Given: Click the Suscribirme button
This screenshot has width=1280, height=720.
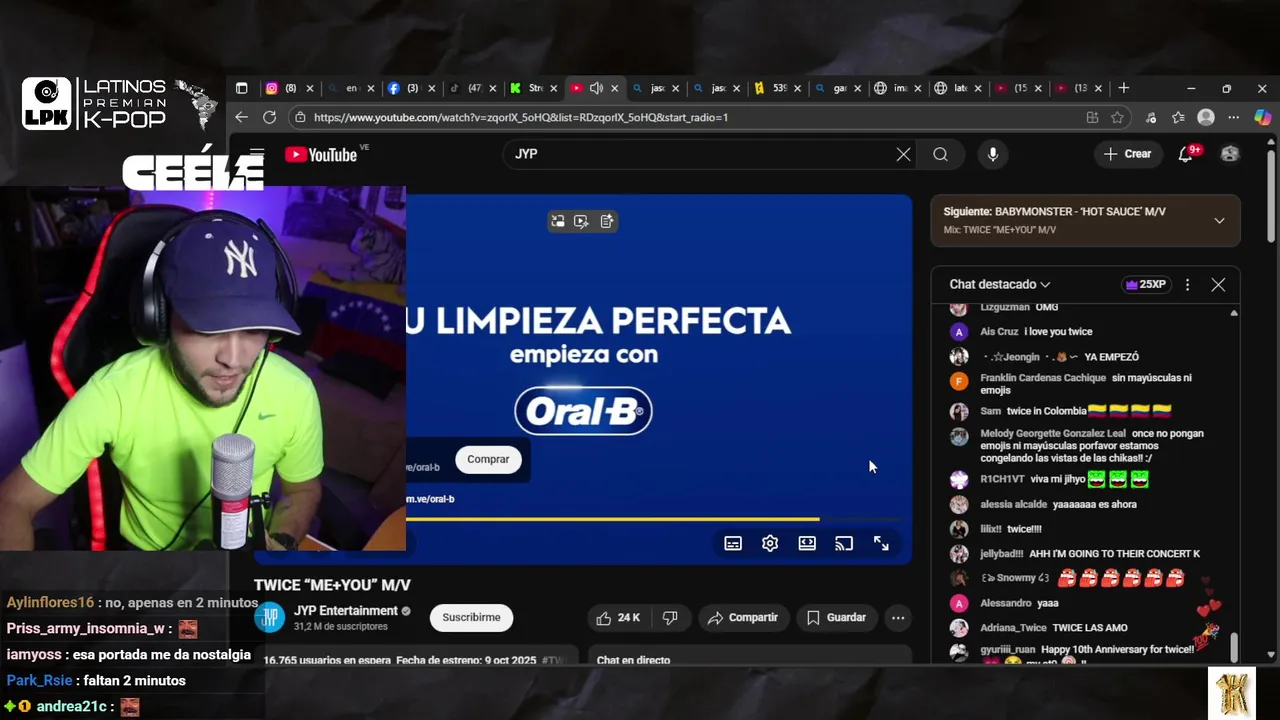Looking at the screenshot, I should pos(471,618).
